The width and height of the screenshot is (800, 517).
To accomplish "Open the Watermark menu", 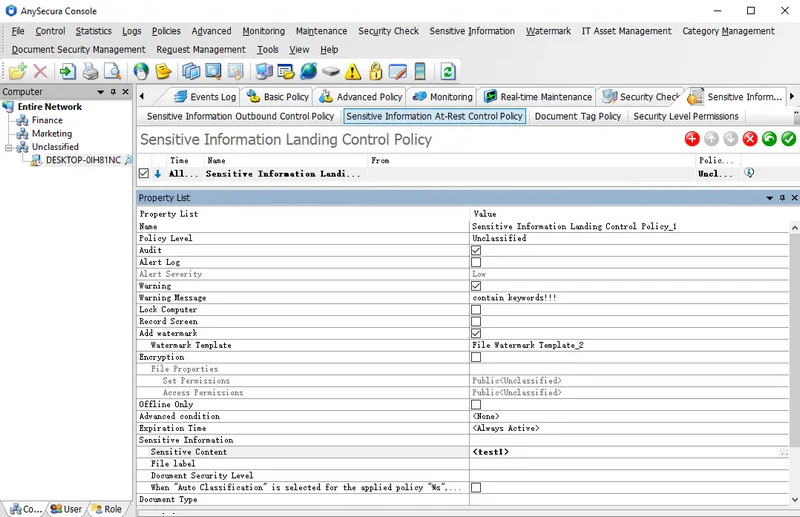I will tap(548, 31).
